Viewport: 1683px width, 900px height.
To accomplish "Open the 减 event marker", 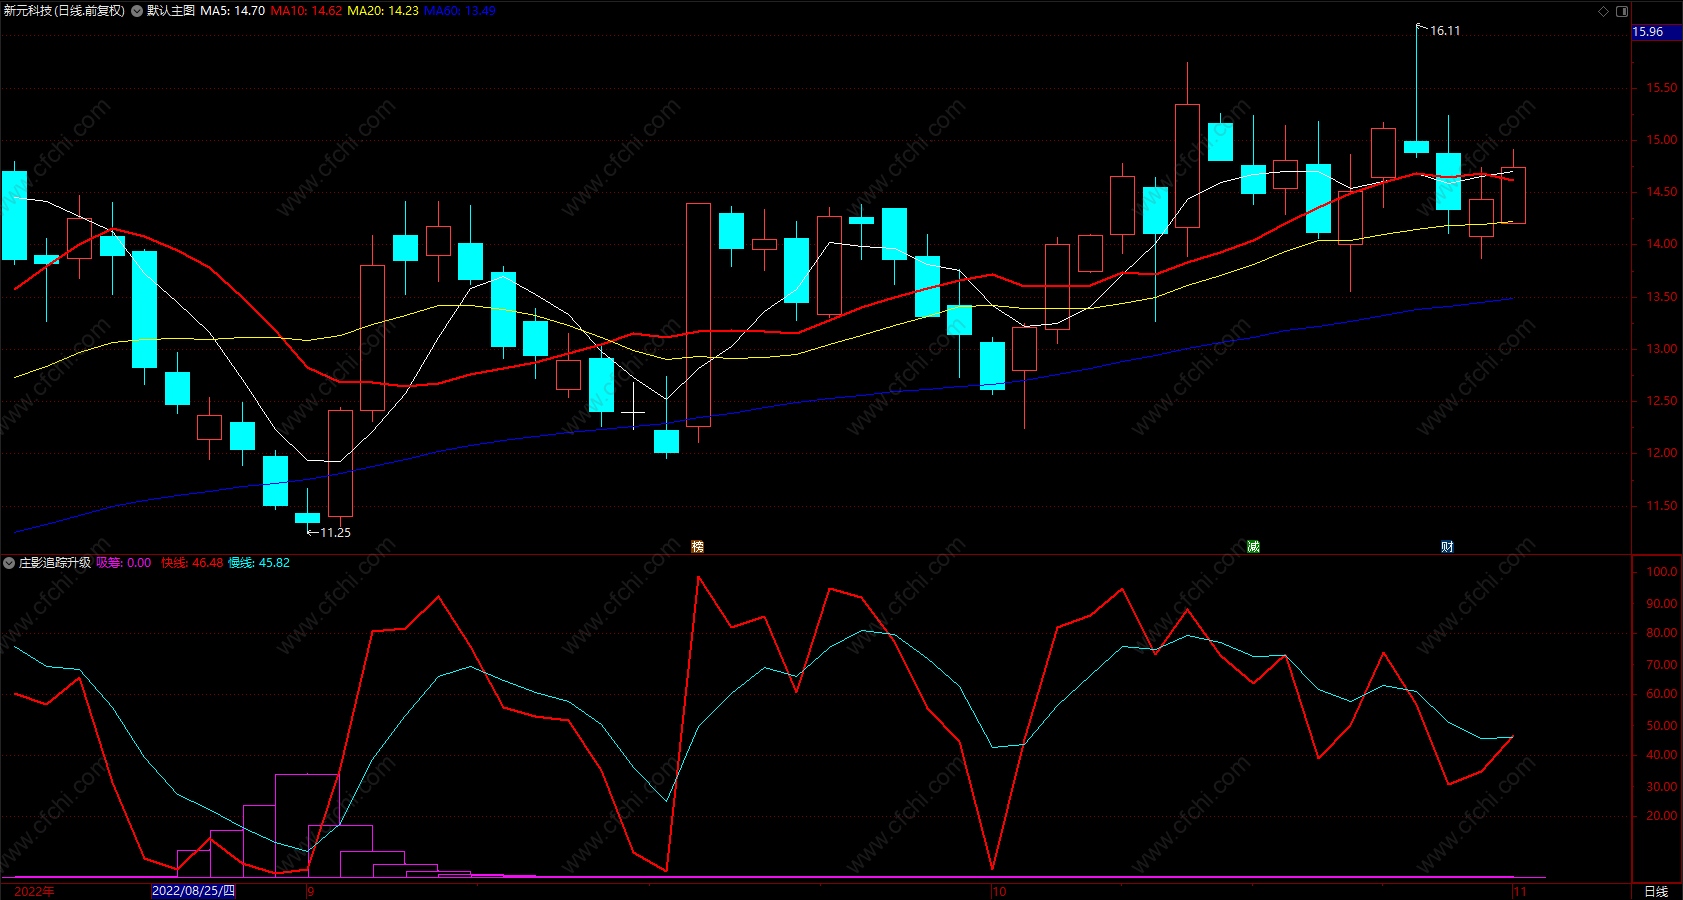I will coord(1253,546).
